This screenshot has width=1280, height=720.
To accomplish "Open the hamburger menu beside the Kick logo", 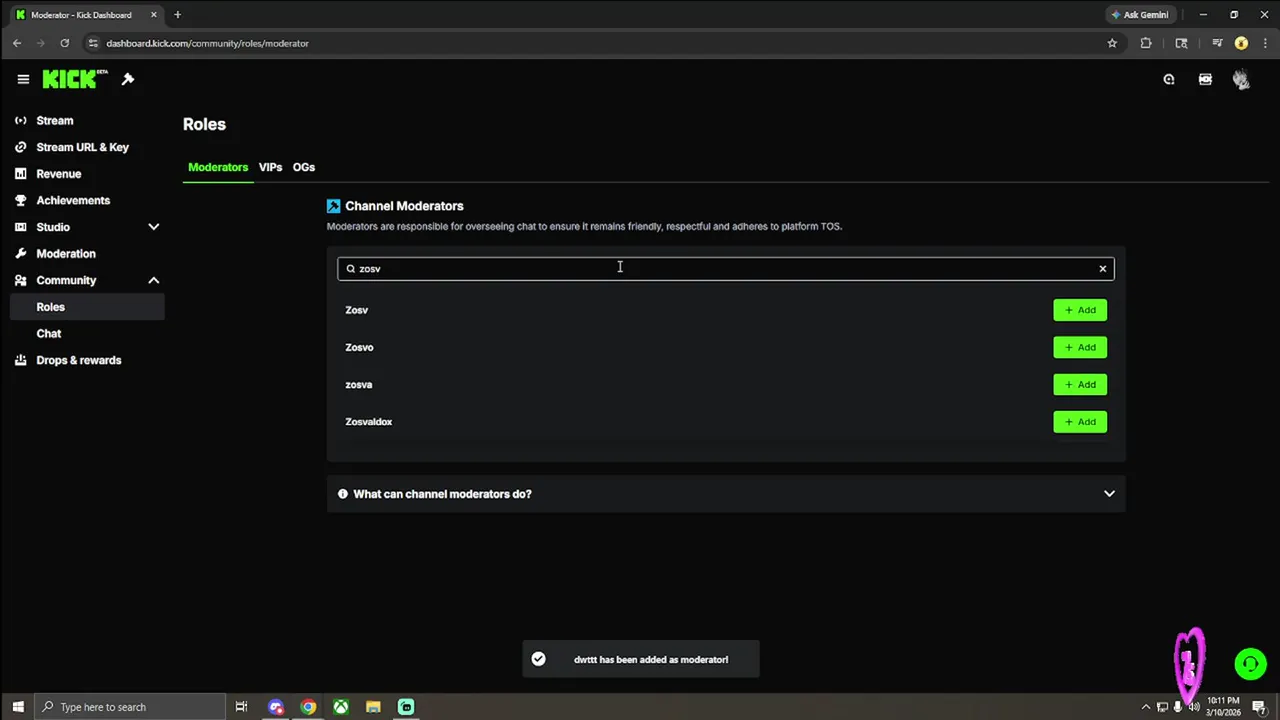I will (23, 80).
